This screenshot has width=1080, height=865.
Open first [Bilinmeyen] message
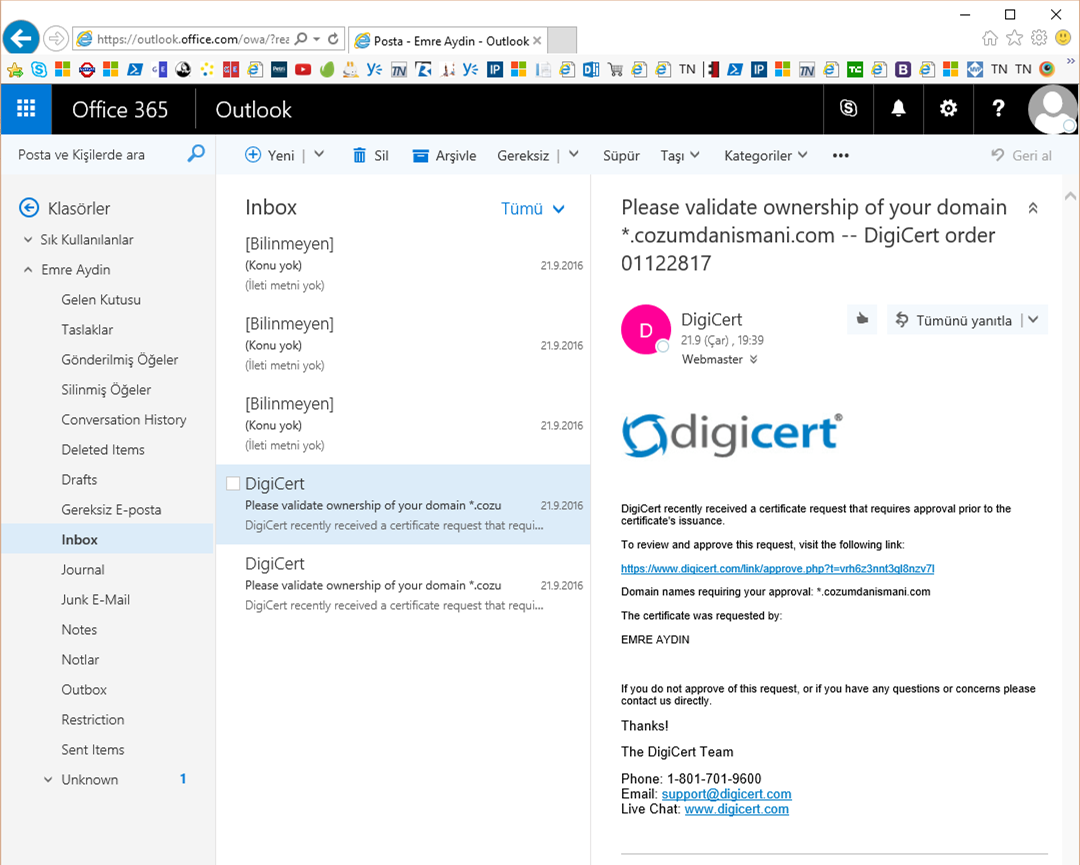[x=404, y=264]
